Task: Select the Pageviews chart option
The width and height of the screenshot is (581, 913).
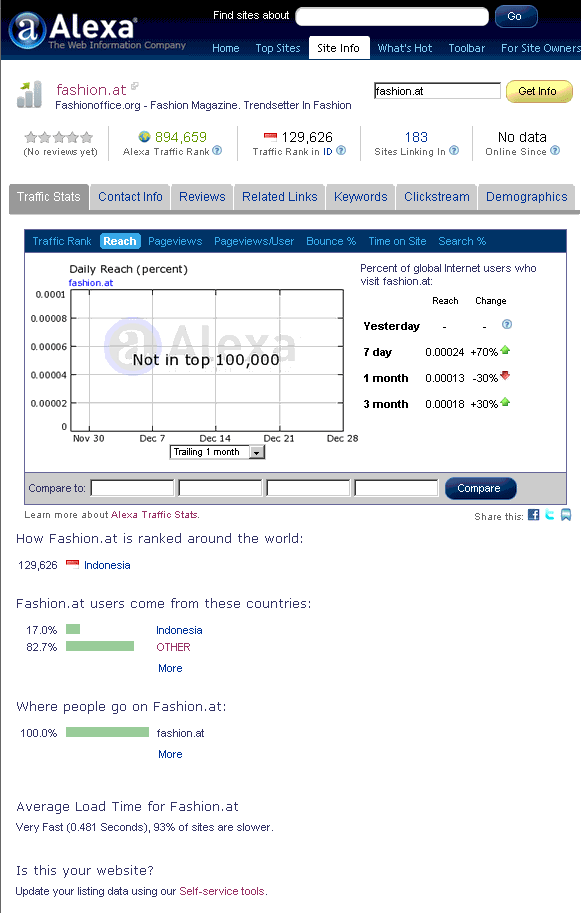Action: 175,241
